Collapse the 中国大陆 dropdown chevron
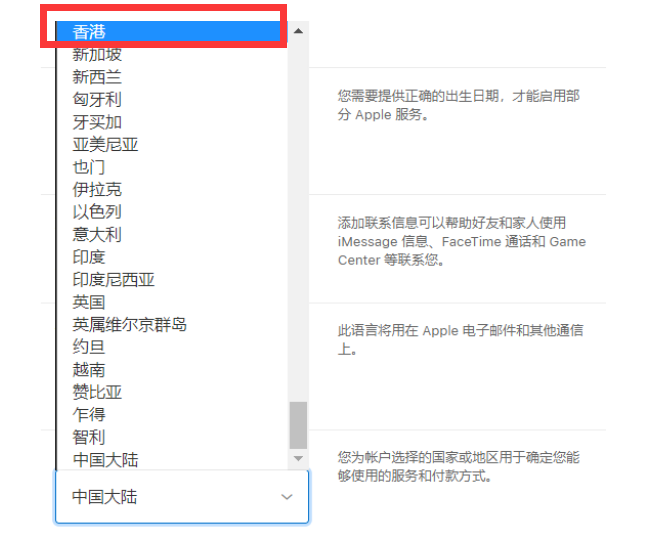The image size is (664, 543). pyautogui.click(x=287, y=497)
